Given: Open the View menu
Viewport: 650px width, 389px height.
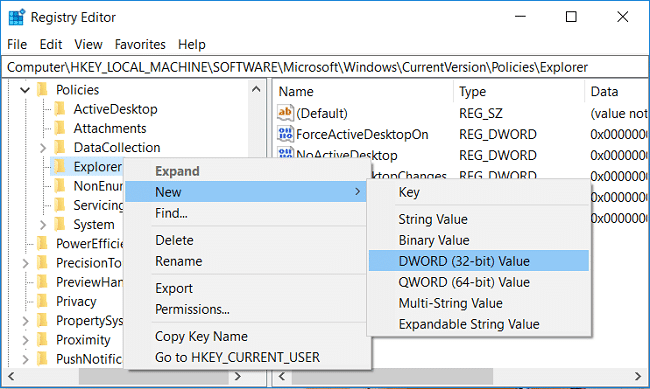Looking at the screenshot, I should coord(88,44).
